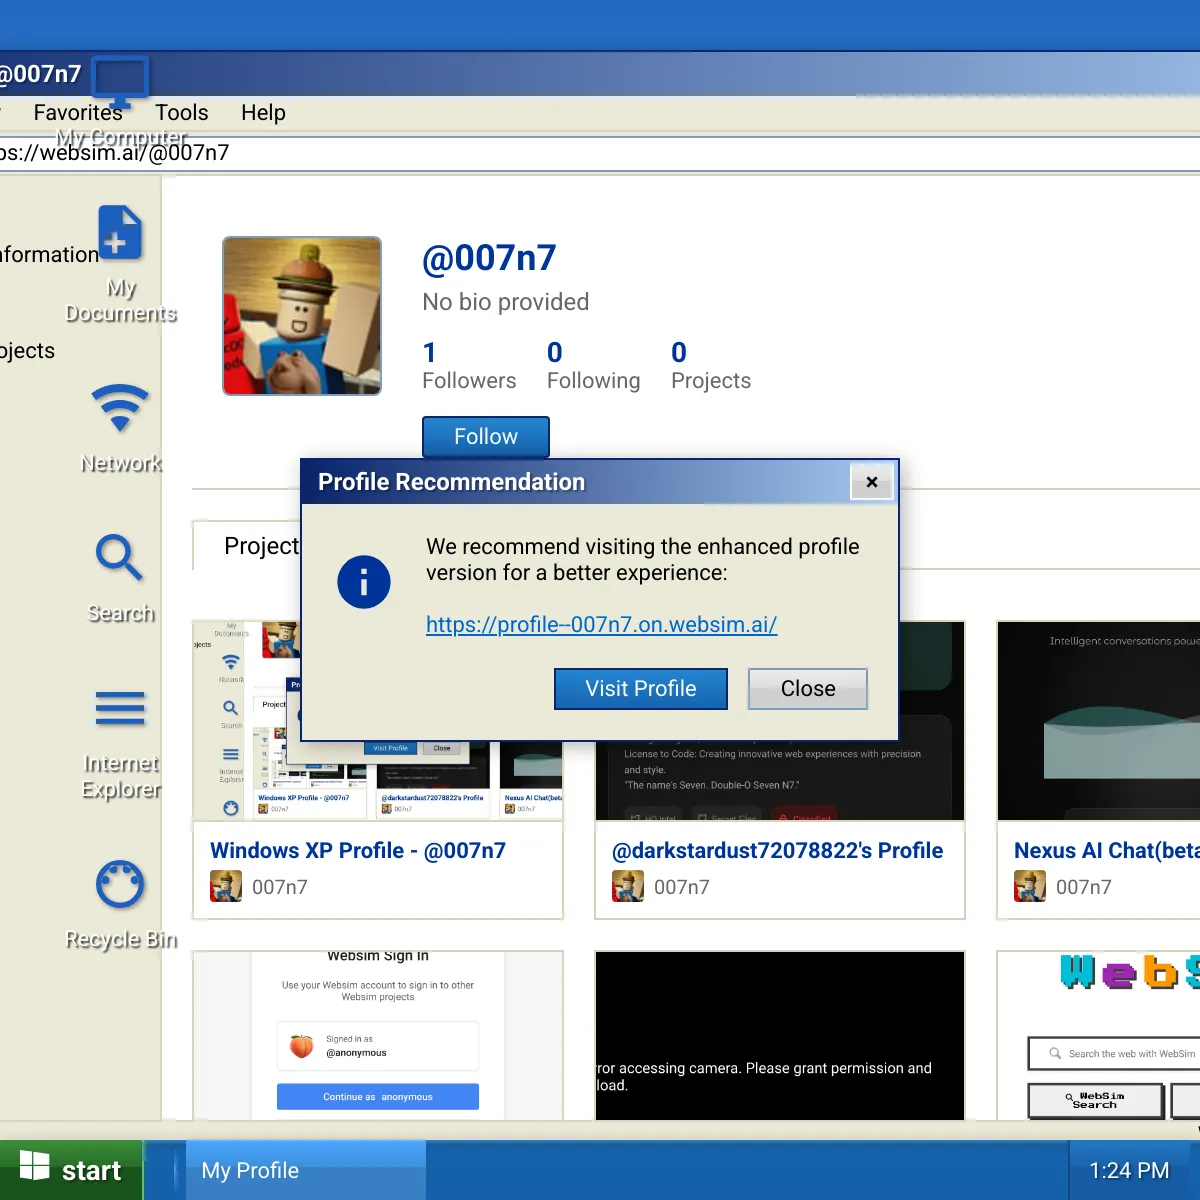
Task: Follow the @007n7 user
Action: click(x=486, y=437)
